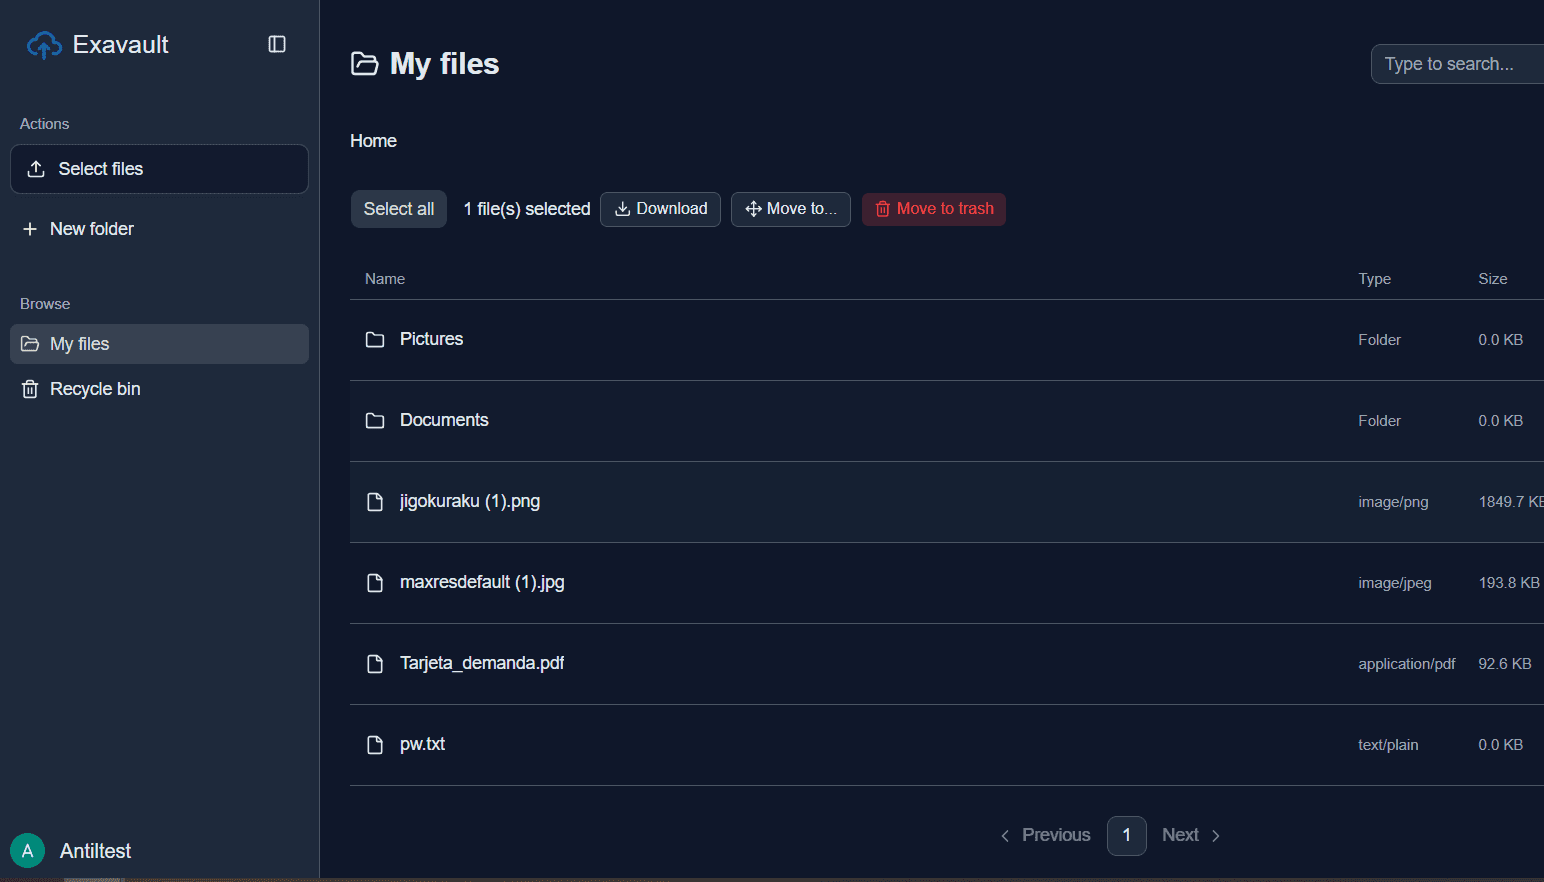The width and height of the screenshot is (1544, 882).
Task: Go to Next page
Action: [x=1191, y=835]
